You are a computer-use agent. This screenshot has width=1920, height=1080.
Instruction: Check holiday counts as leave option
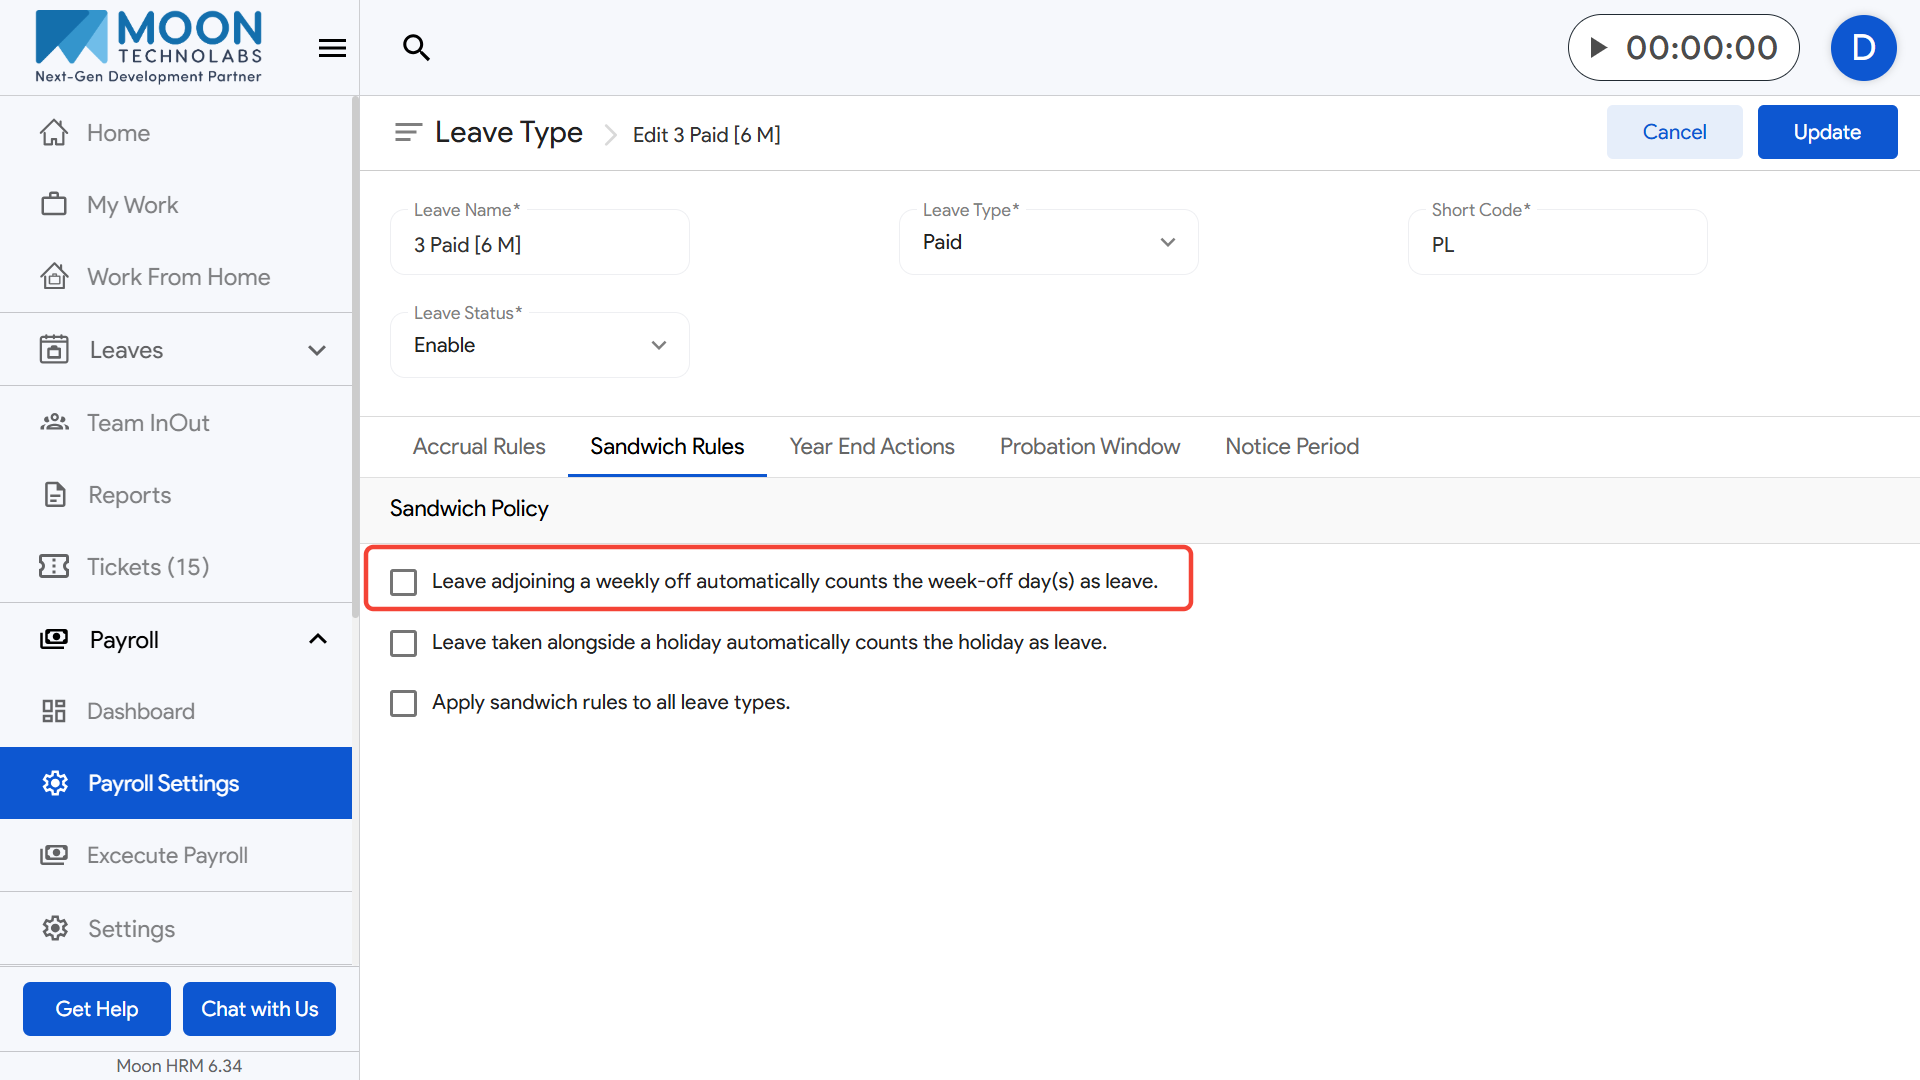pos(403,643)
